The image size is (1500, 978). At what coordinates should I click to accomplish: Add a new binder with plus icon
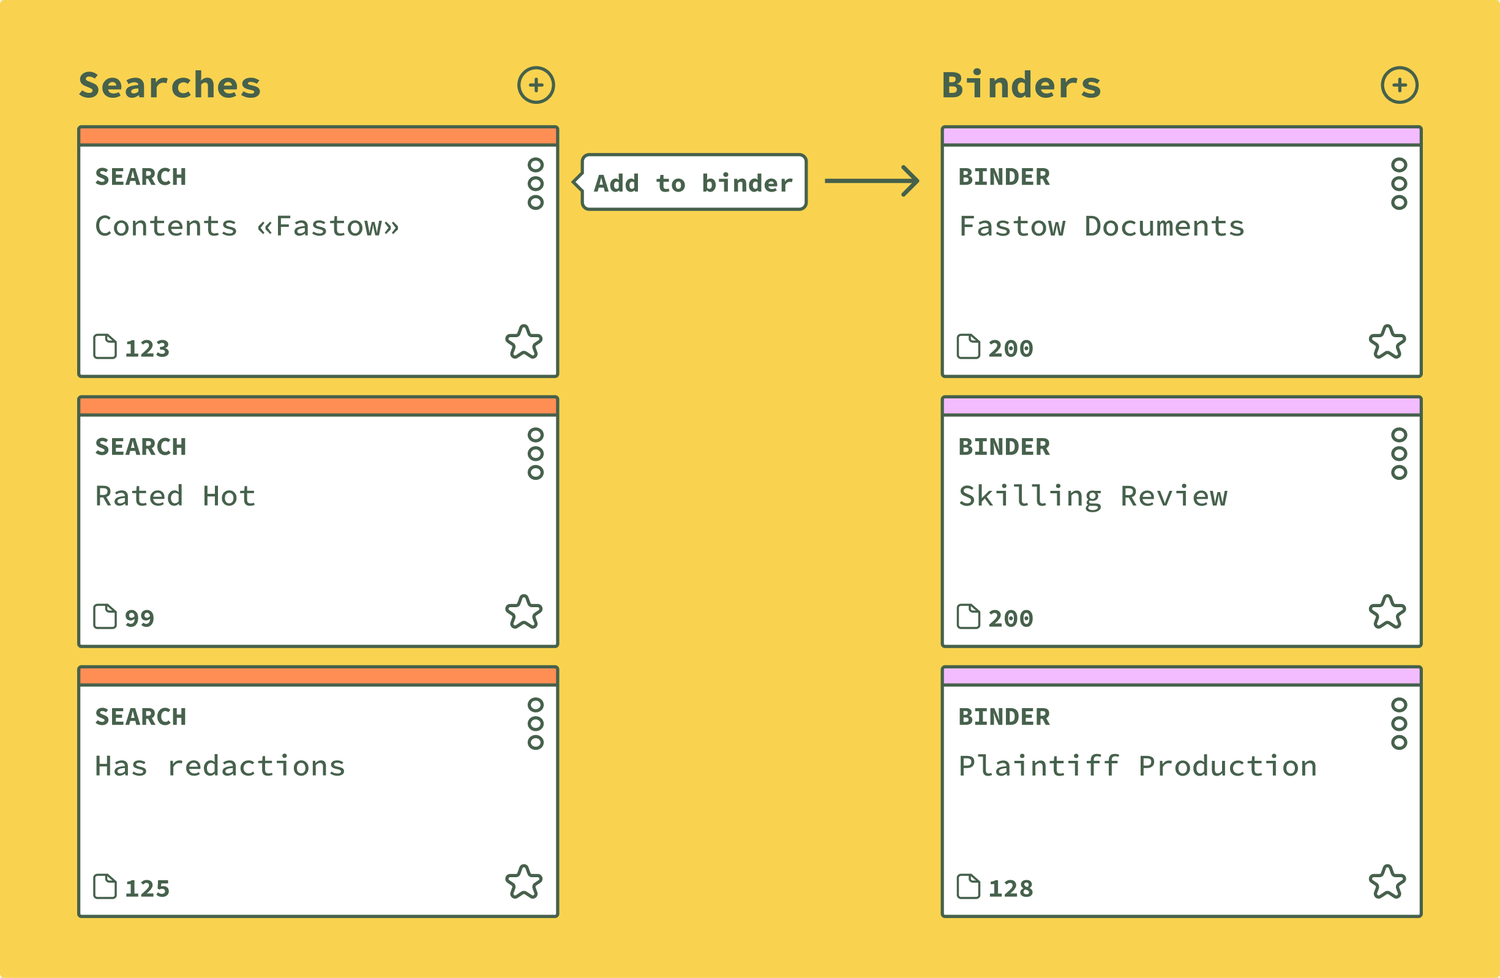pyautogui.click(x=1399, y=85)
